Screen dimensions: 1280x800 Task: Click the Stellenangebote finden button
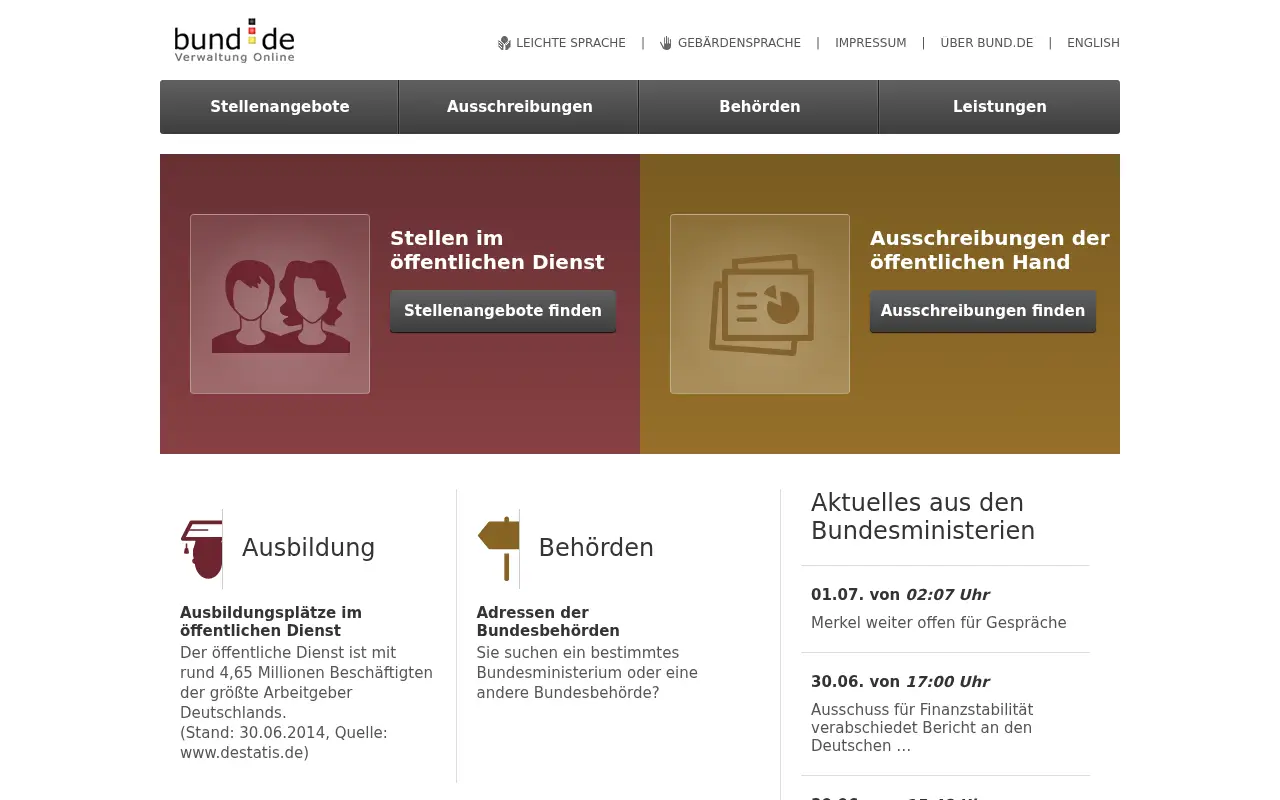pos(503,311)
